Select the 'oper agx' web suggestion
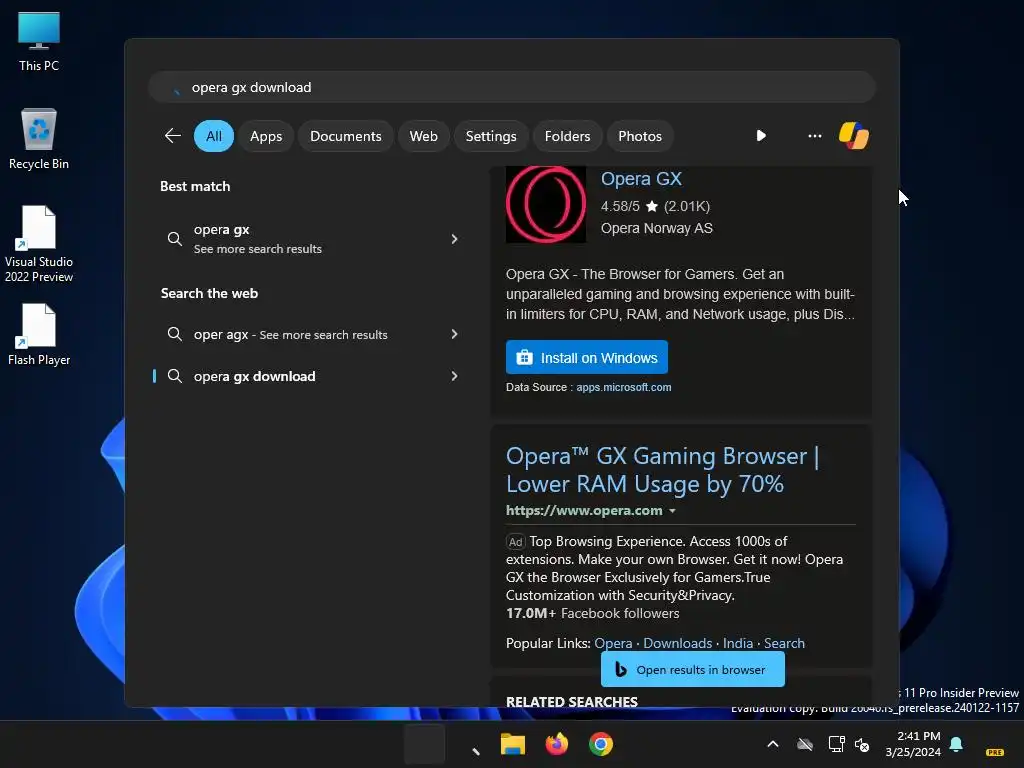The width and height of the screenshot is (1024, 768). [x=310, y=334]
